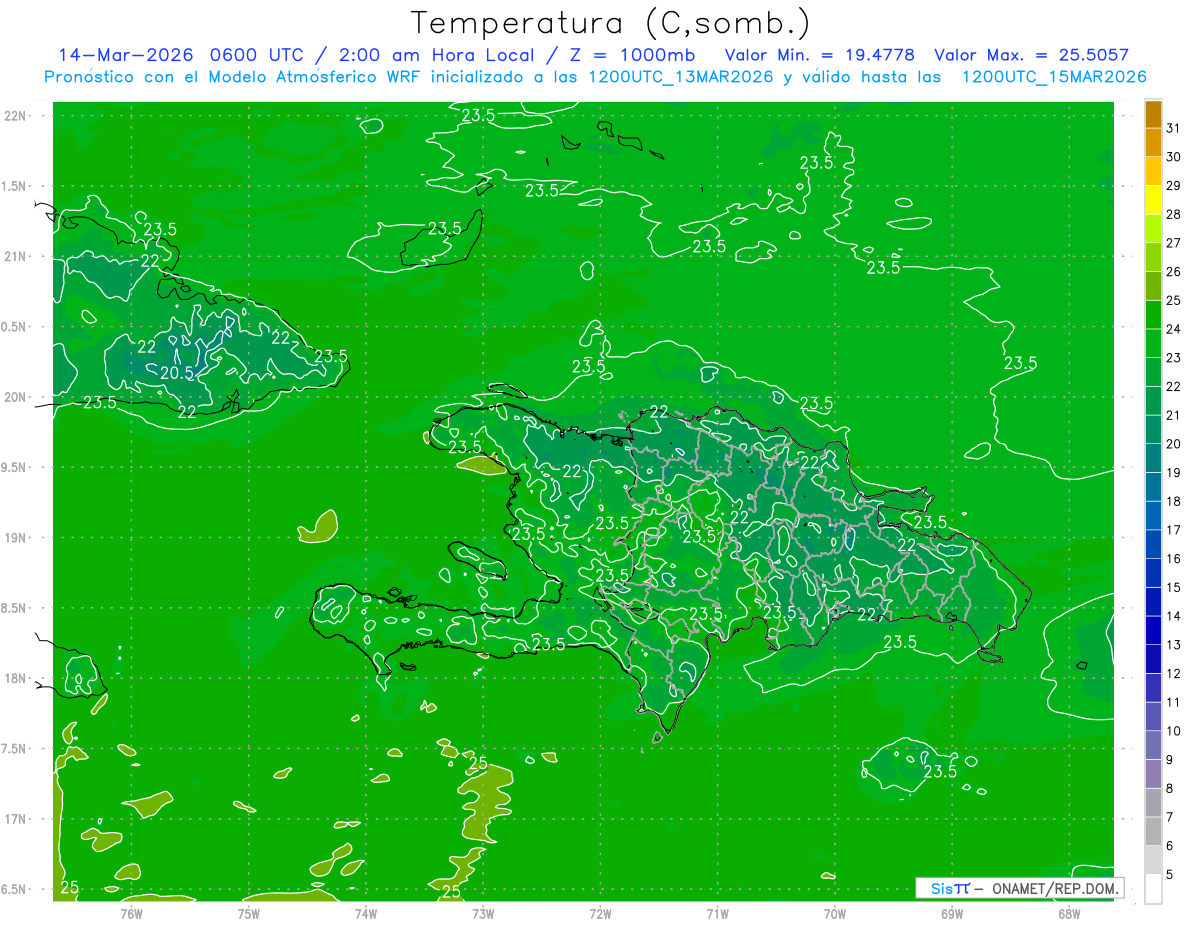This screenshot has height=927, width=1200.
Task: Click the '74W' longitude axis label
Action: [x=366, y=913]
